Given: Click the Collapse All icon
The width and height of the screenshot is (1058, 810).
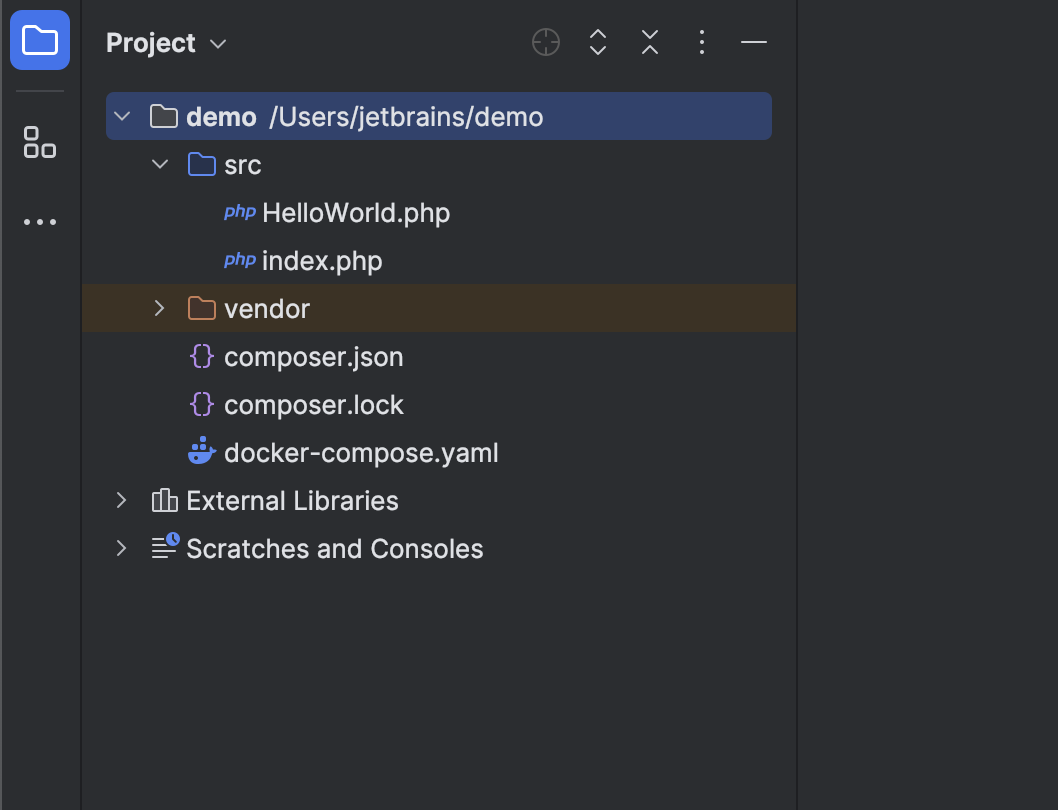Looking at the screenshot, I should (x=650, y=42).
